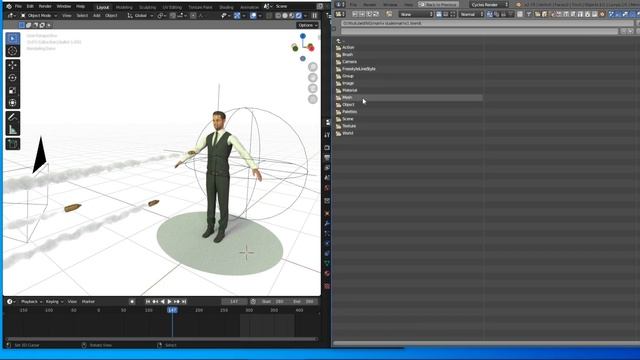Switch to solid viewport shading
Screen dimensions: 640x360
click(x=285, y=16)
